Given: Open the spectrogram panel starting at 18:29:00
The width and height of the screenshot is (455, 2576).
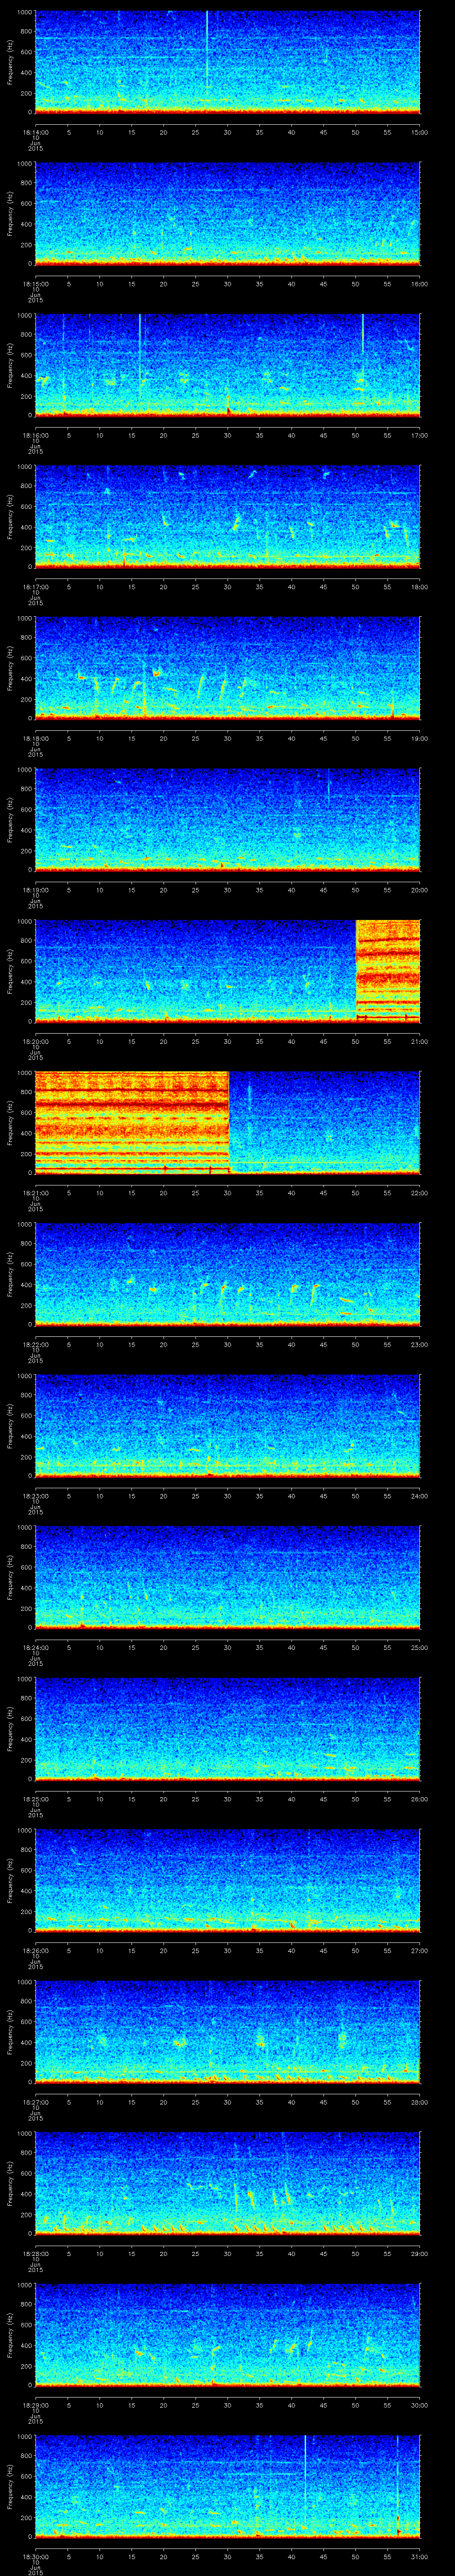Looking at the screenshot, I should pyautogui.click(x=227, y=2335).
